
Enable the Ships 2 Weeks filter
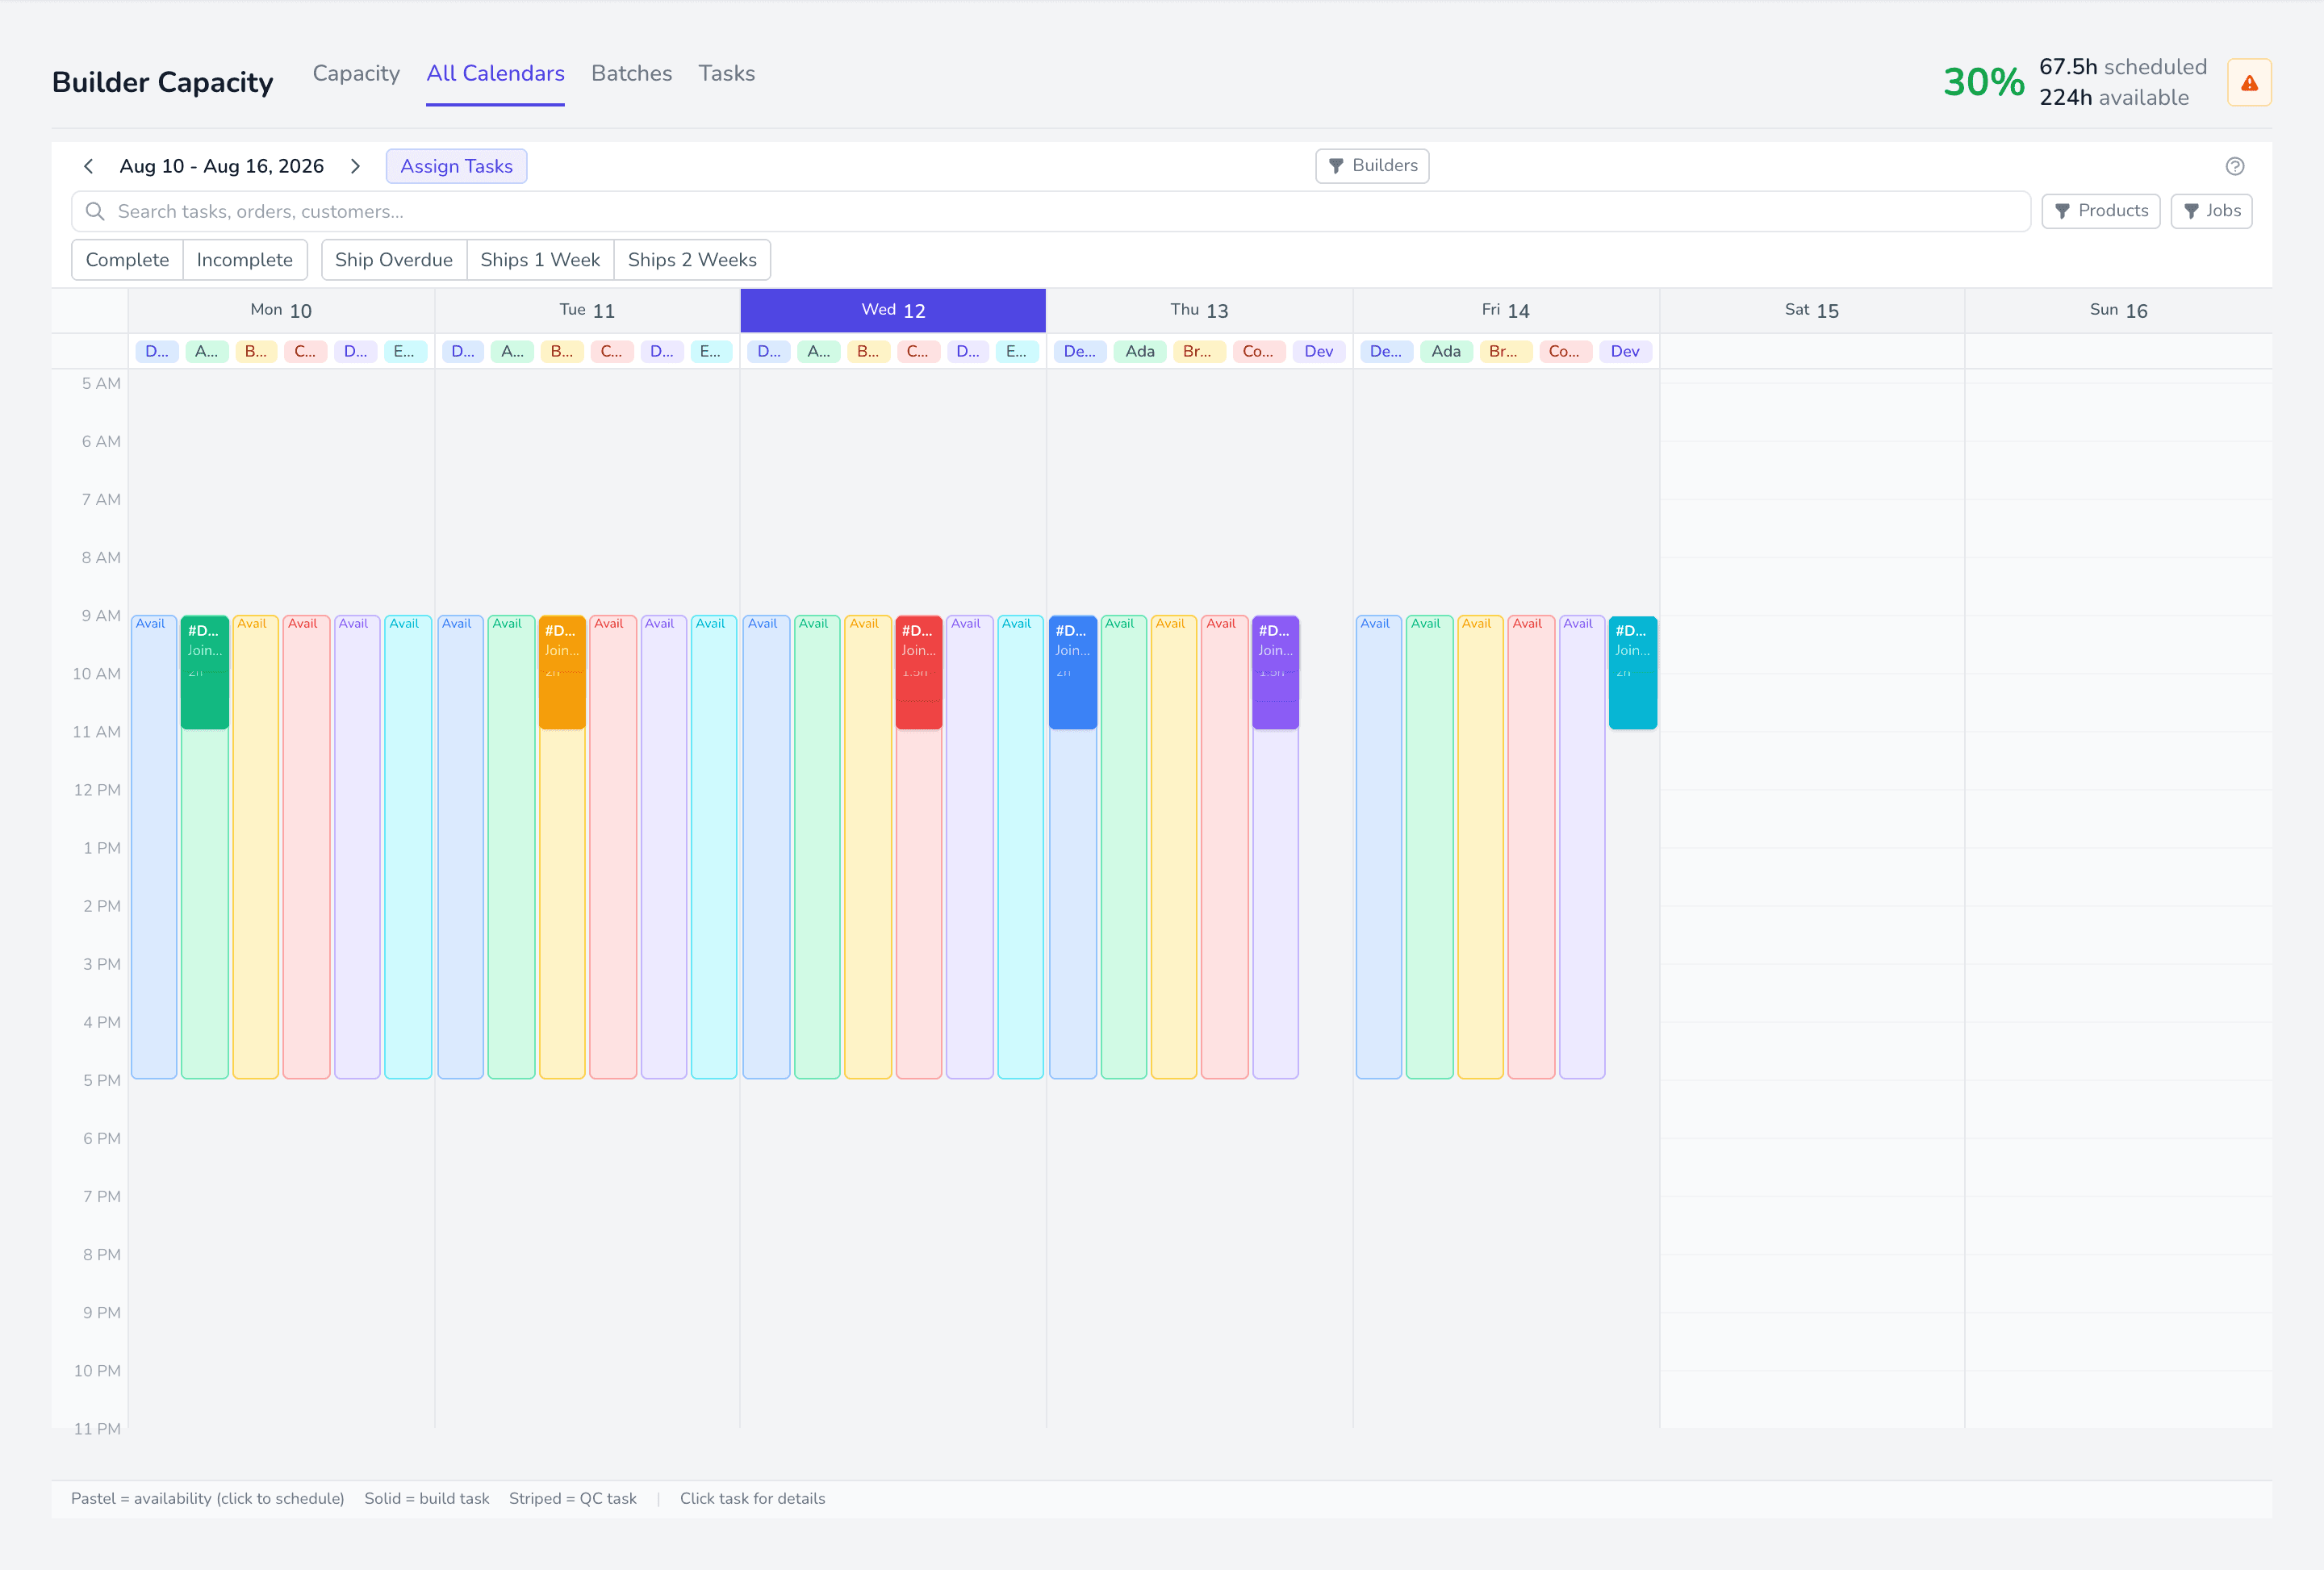[x=692, y=260]
